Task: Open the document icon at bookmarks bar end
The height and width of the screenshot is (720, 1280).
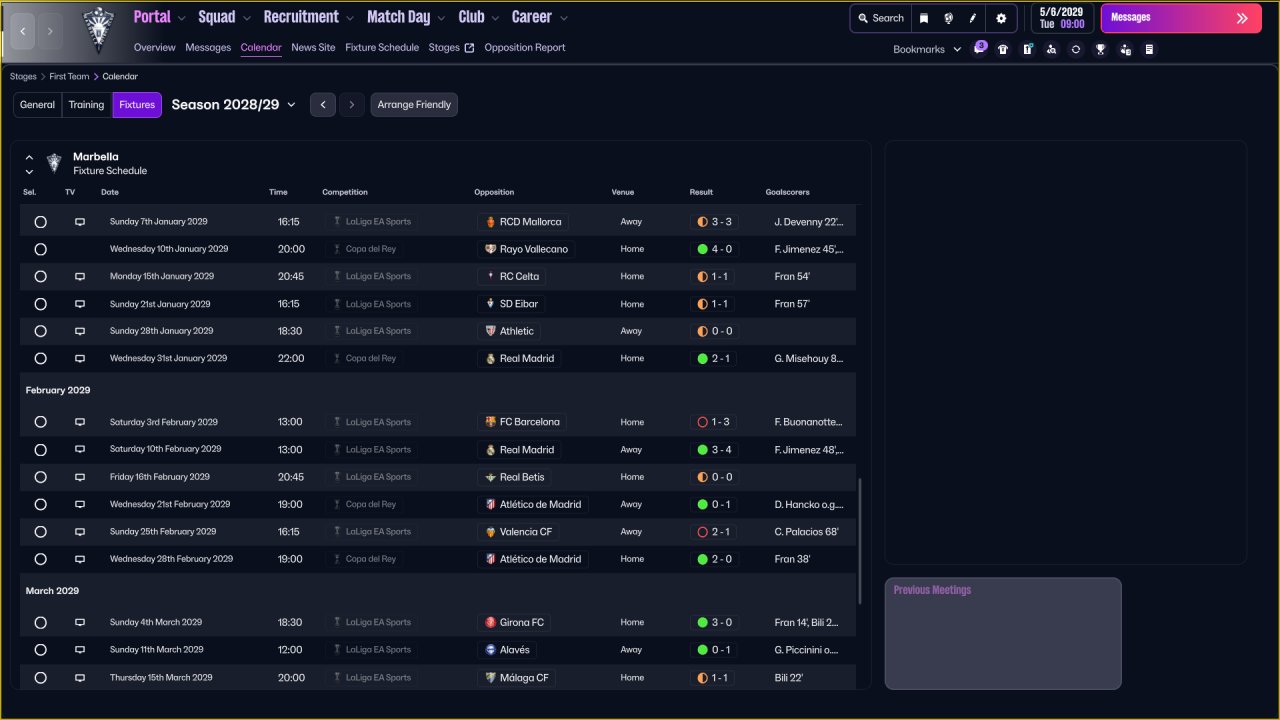Action: [1150, 49]
